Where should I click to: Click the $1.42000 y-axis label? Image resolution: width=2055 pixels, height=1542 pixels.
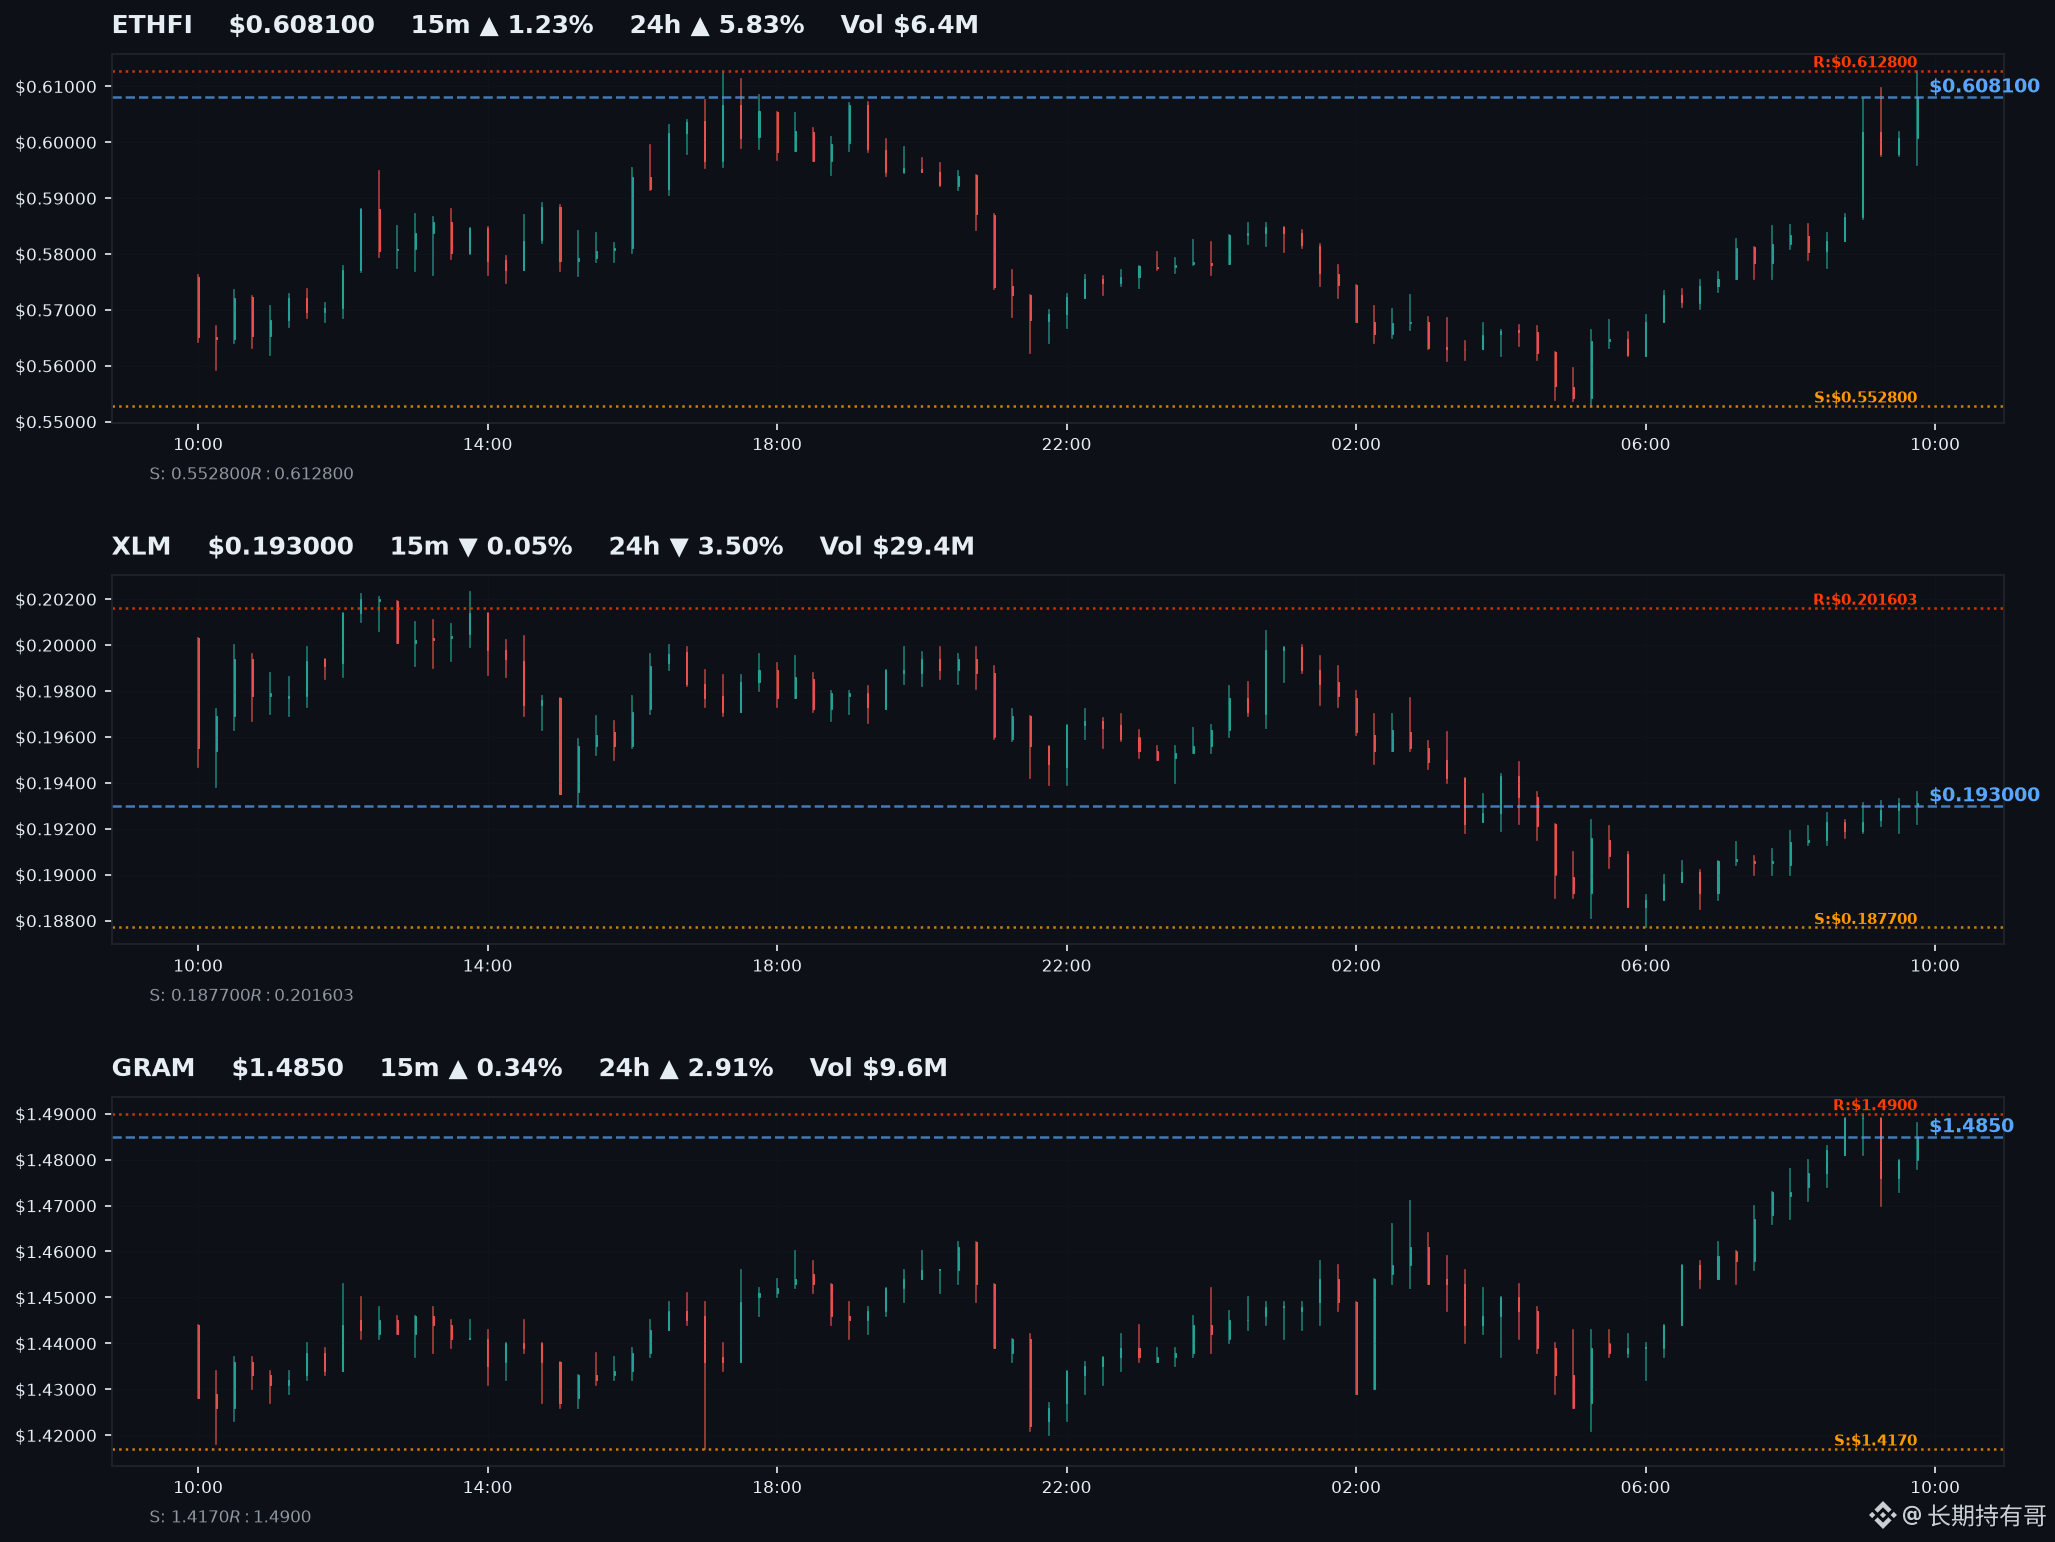point(56,1436)
